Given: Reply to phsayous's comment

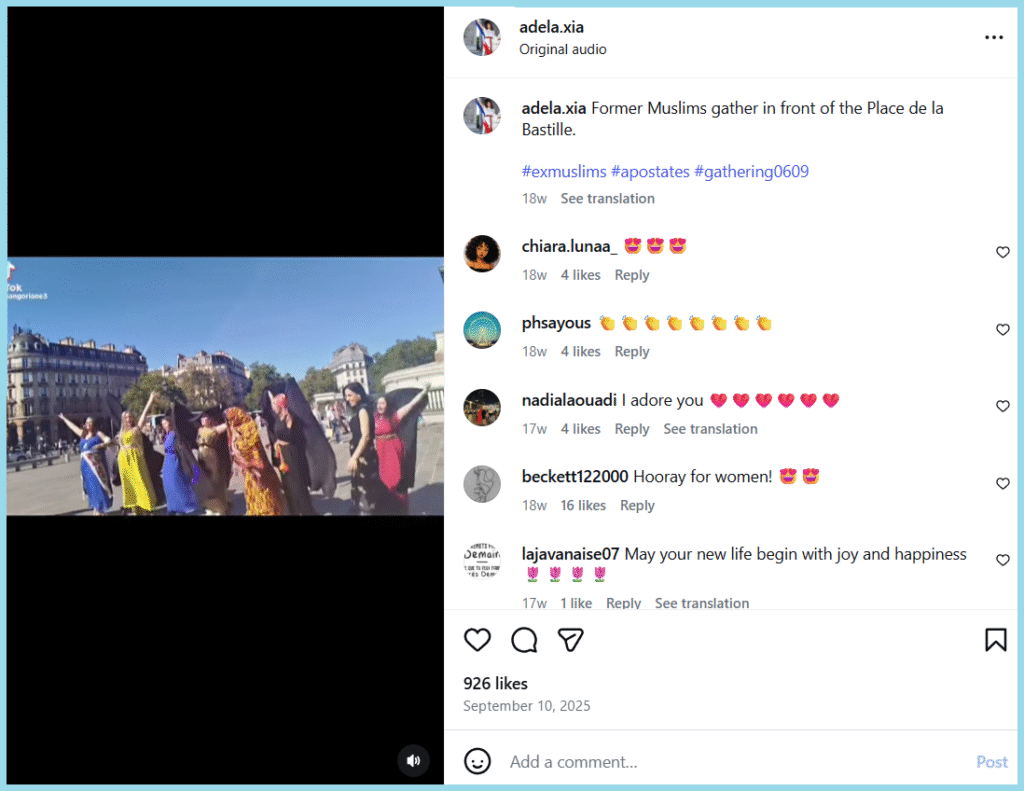Looking at the screenshot, I should pyautogui.click(x=631, y=352).
